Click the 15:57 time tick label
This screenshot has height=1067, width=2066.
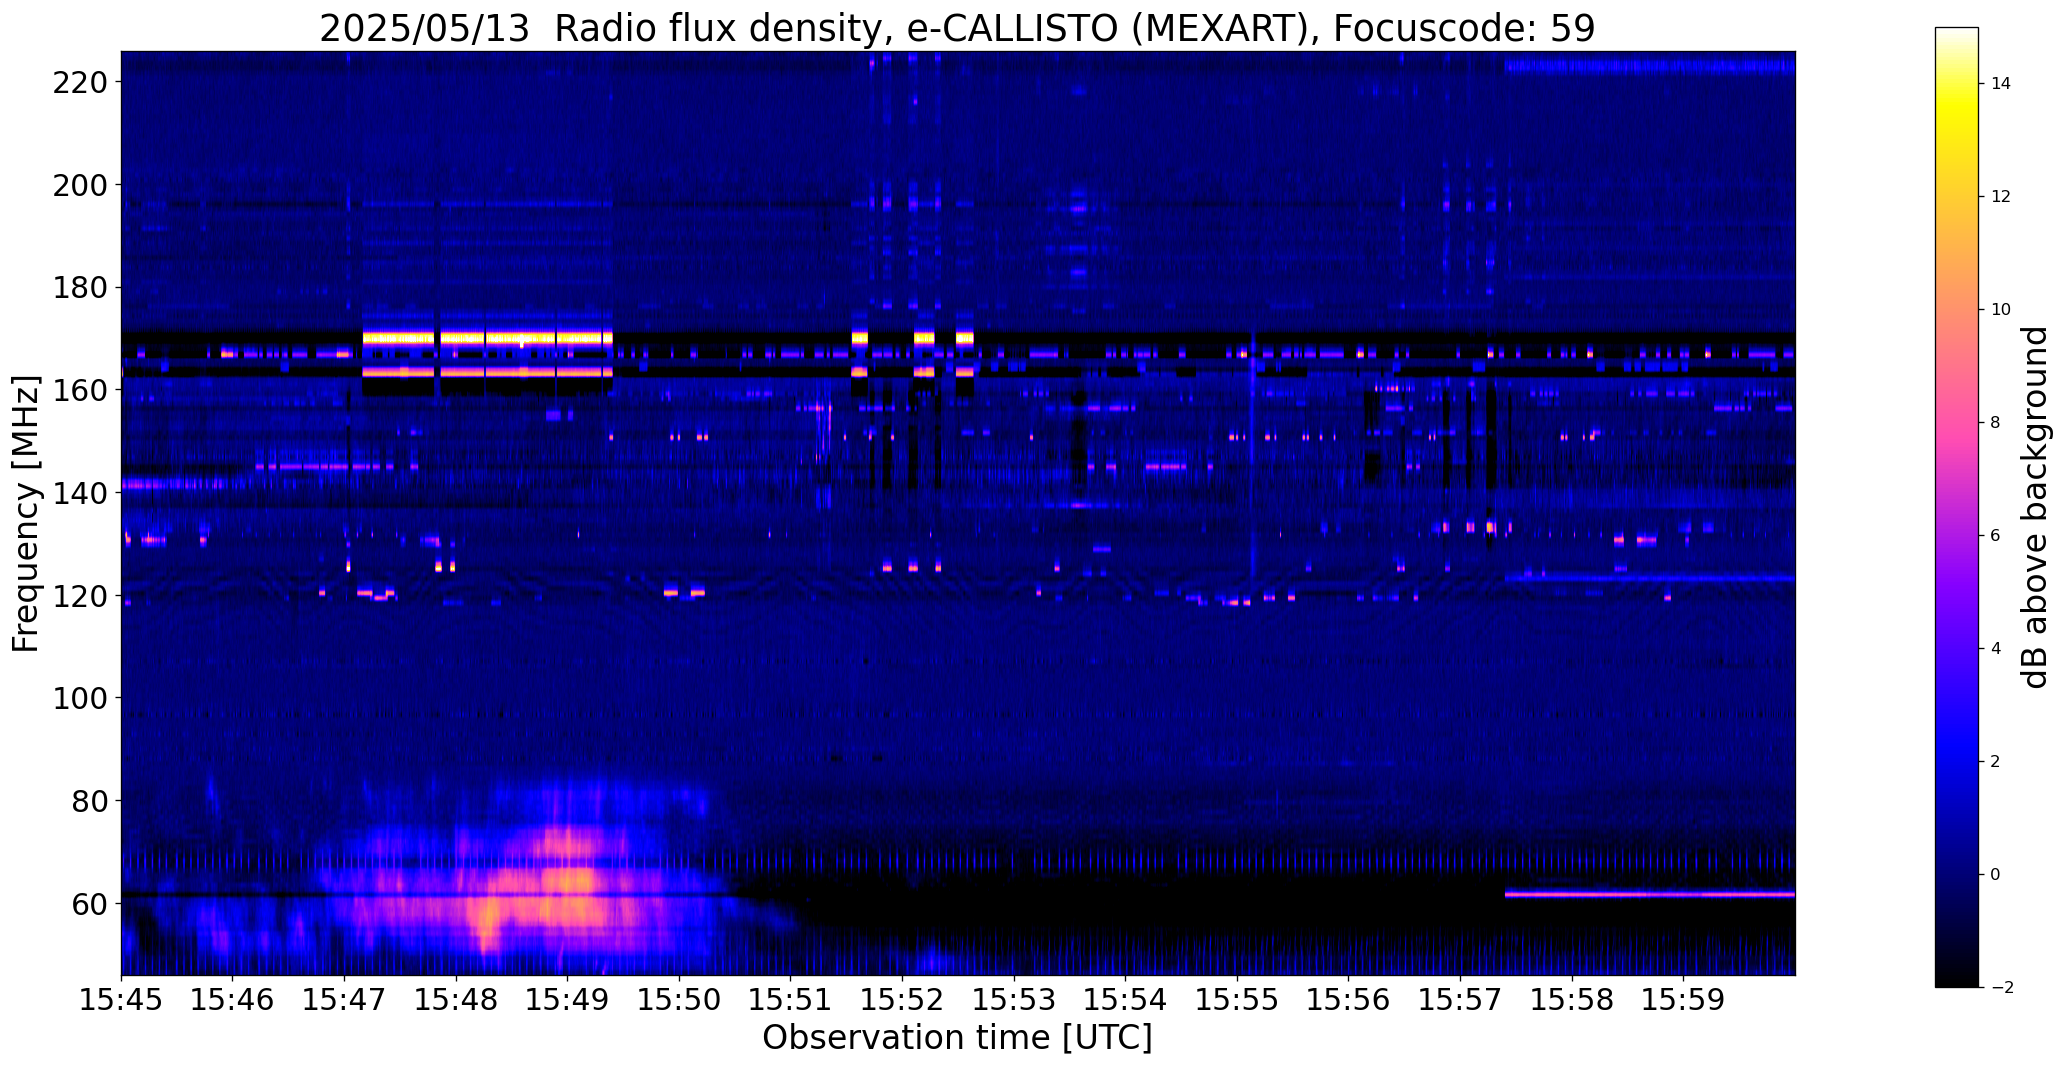[1461, 1000]
